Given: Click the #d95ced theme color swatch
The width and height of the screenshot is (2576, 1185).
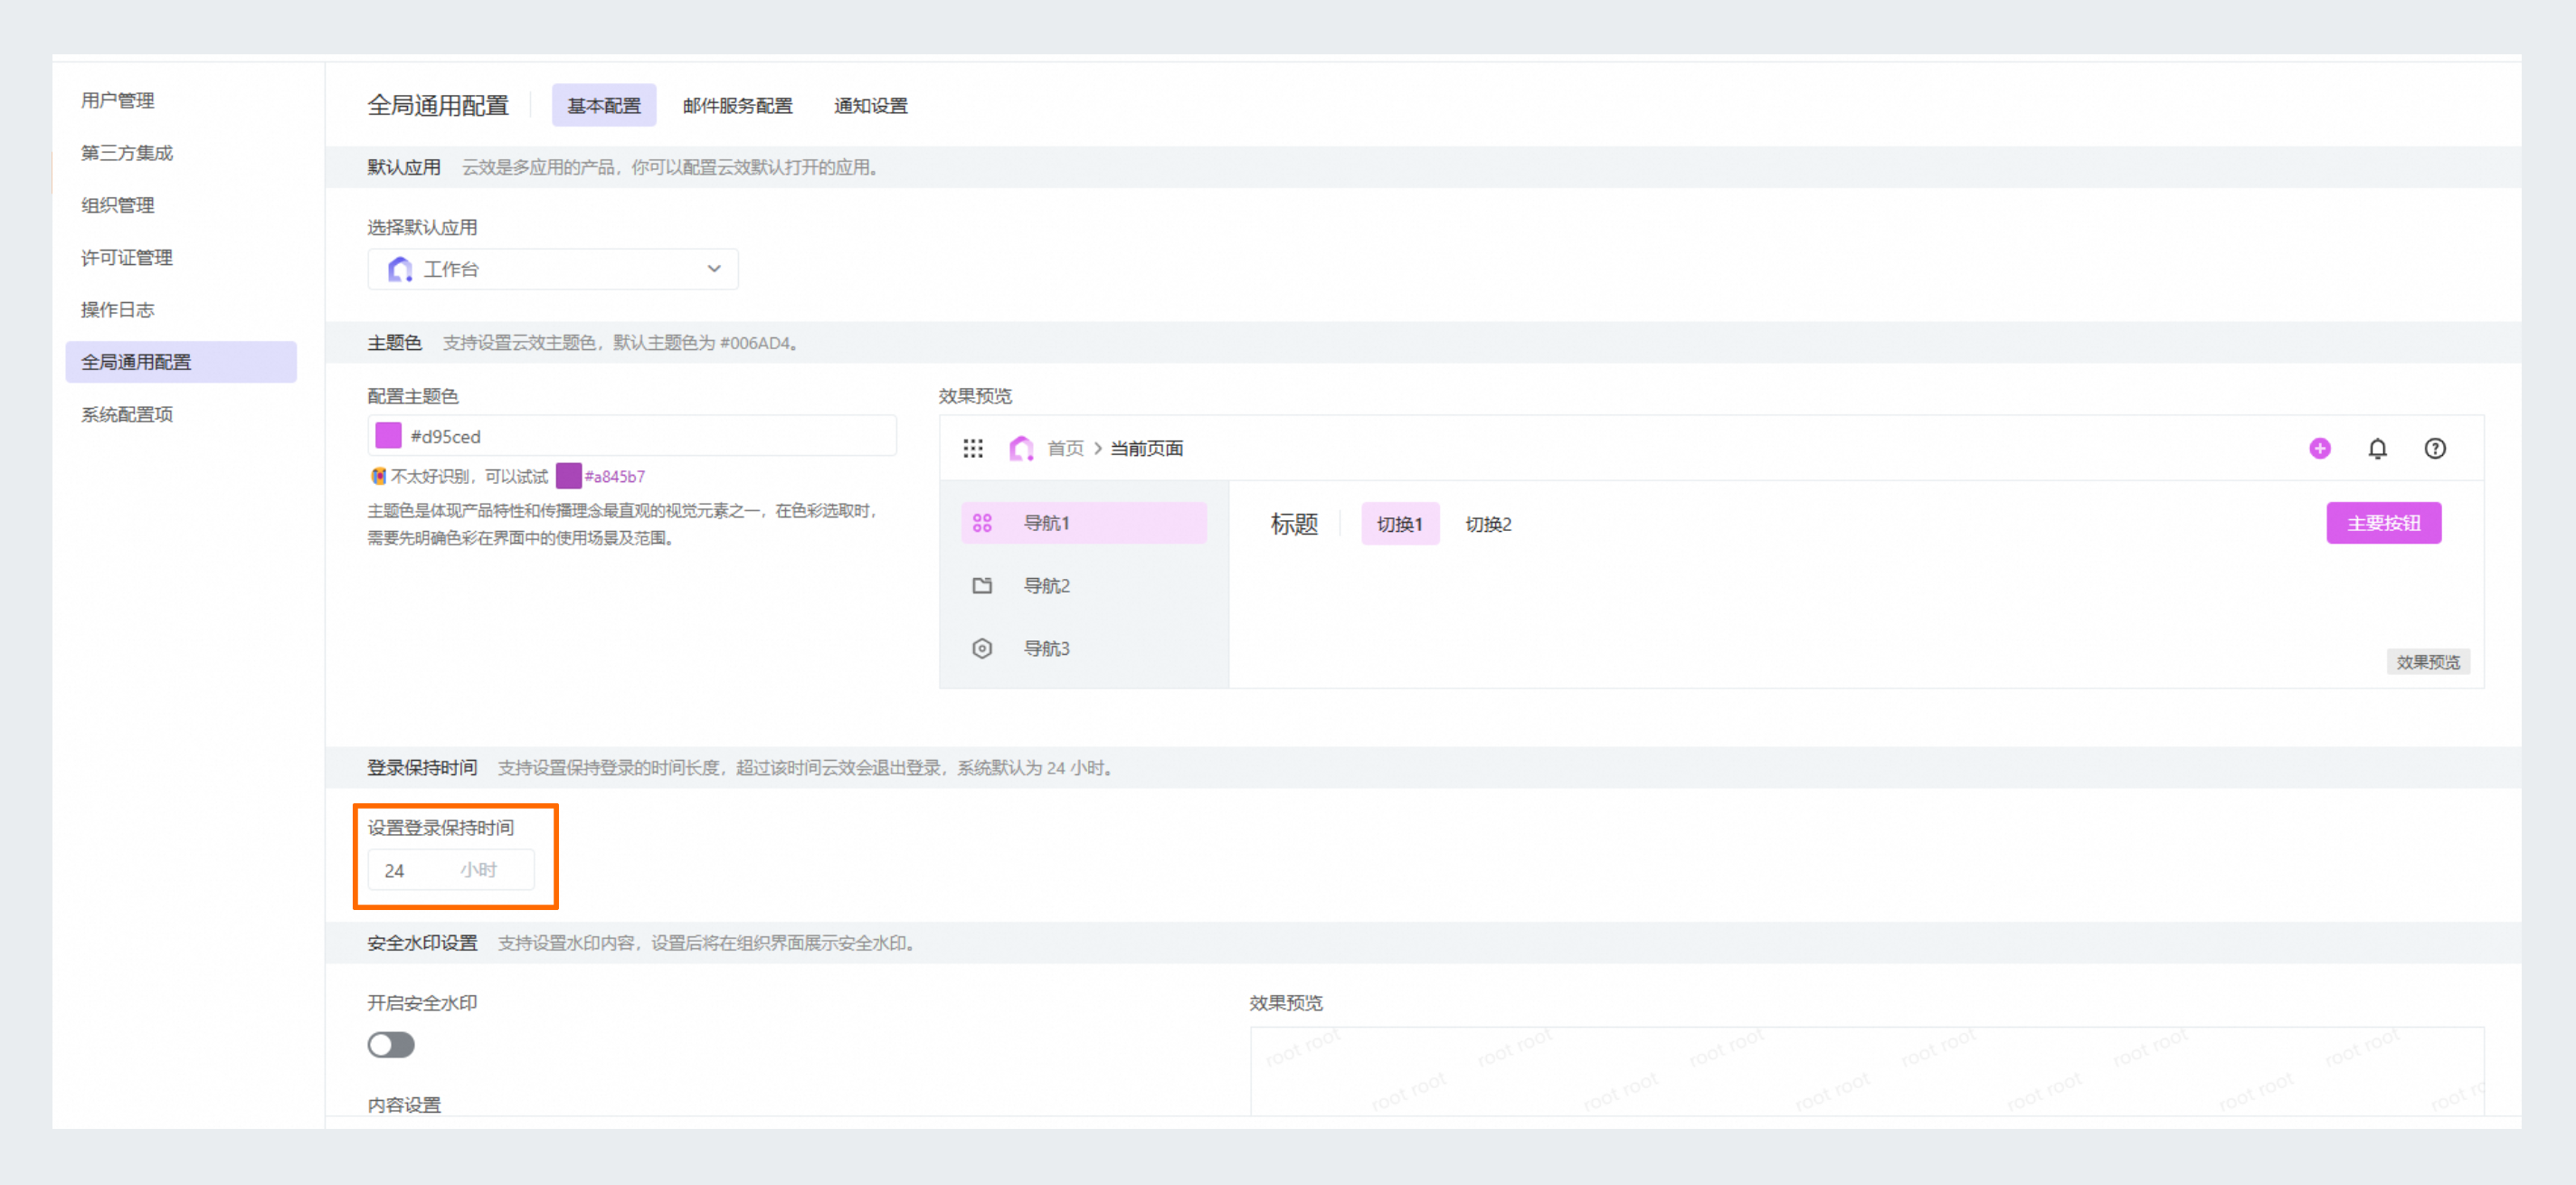Looking at the screenshot, I should pyautogui.click(x=388, y=436).
